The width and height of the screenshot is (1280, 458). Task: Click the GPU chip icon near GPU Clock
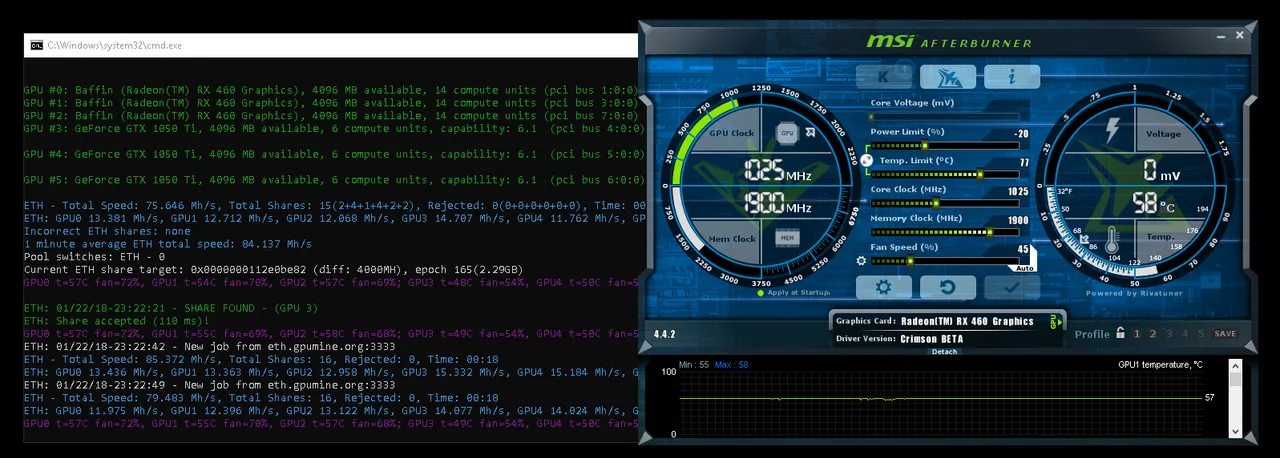[787, 133]
